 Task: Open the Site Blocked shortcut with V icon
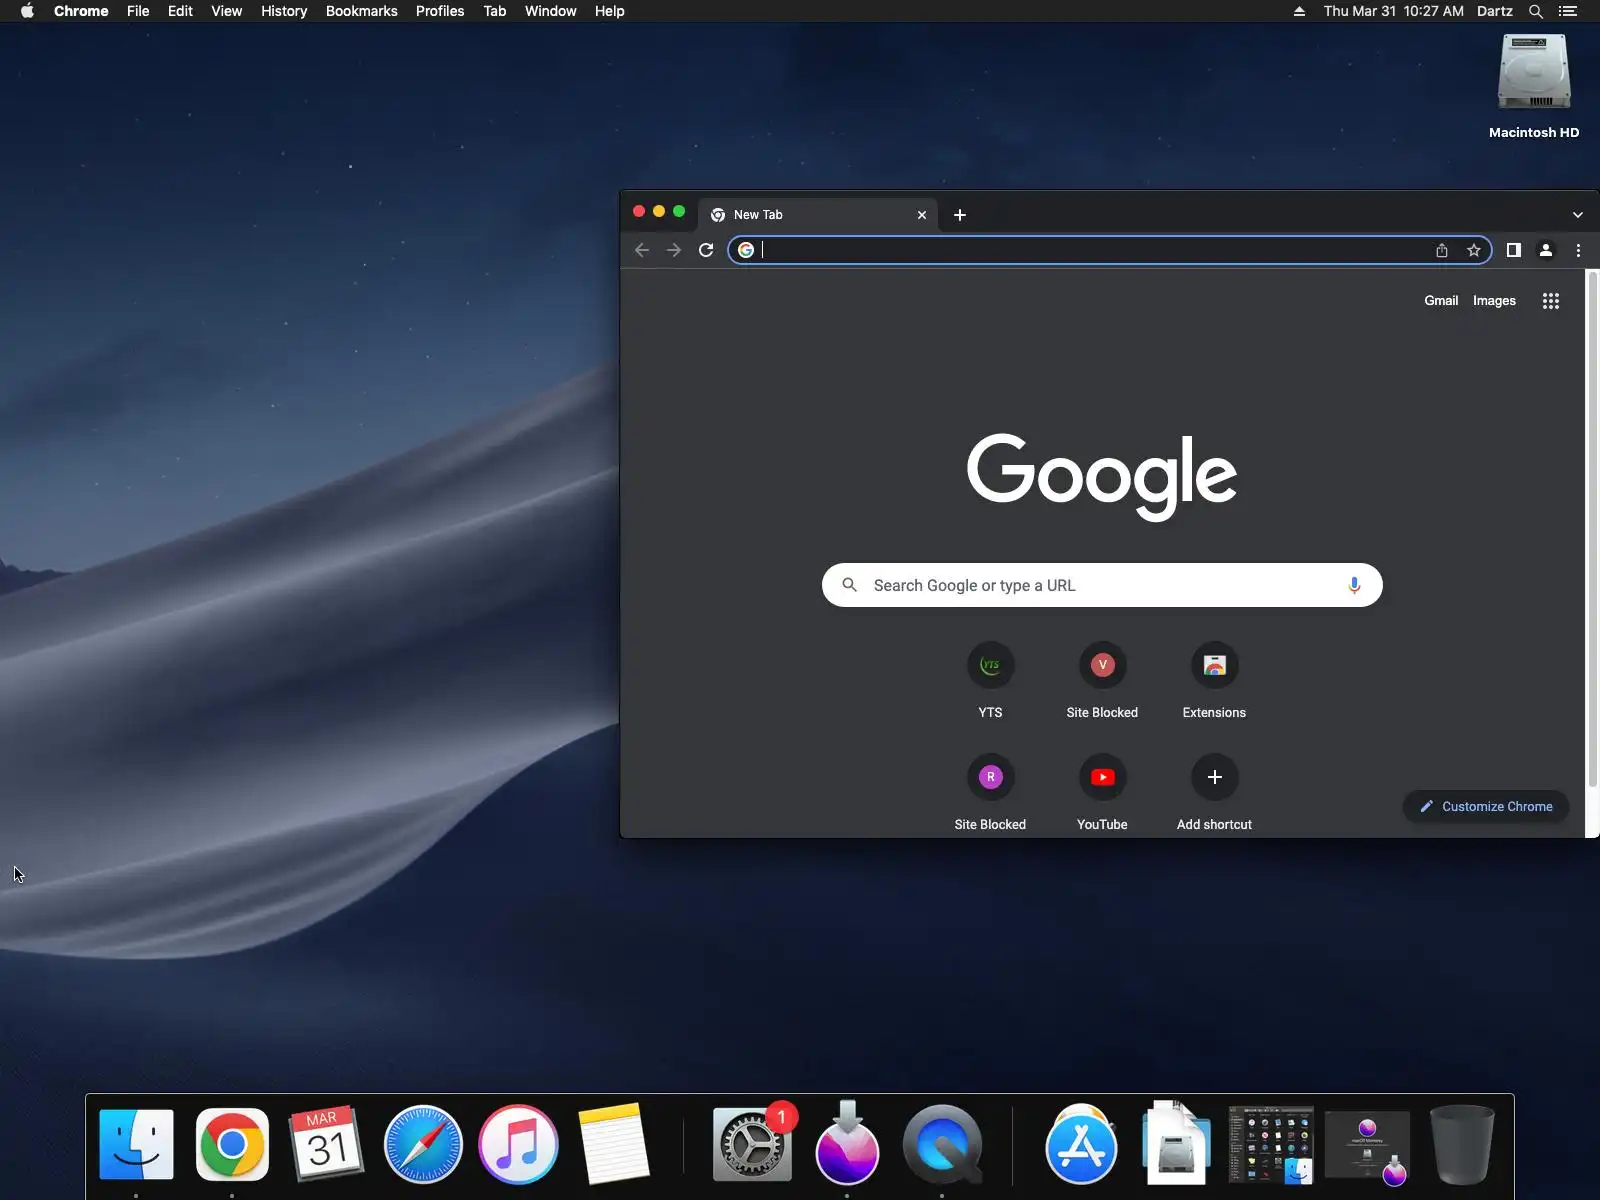point(1102,683)
